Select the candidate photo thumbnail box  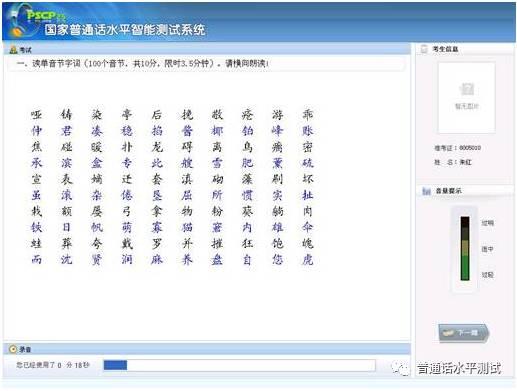[466, 98]
